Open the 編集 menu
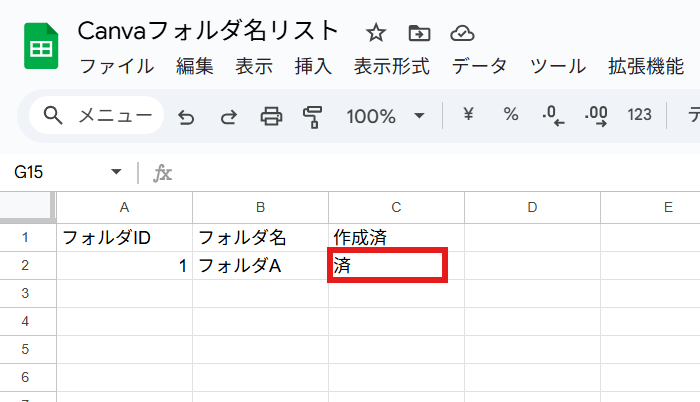This screenshot has width=700, height=402. tap(195, 67)
